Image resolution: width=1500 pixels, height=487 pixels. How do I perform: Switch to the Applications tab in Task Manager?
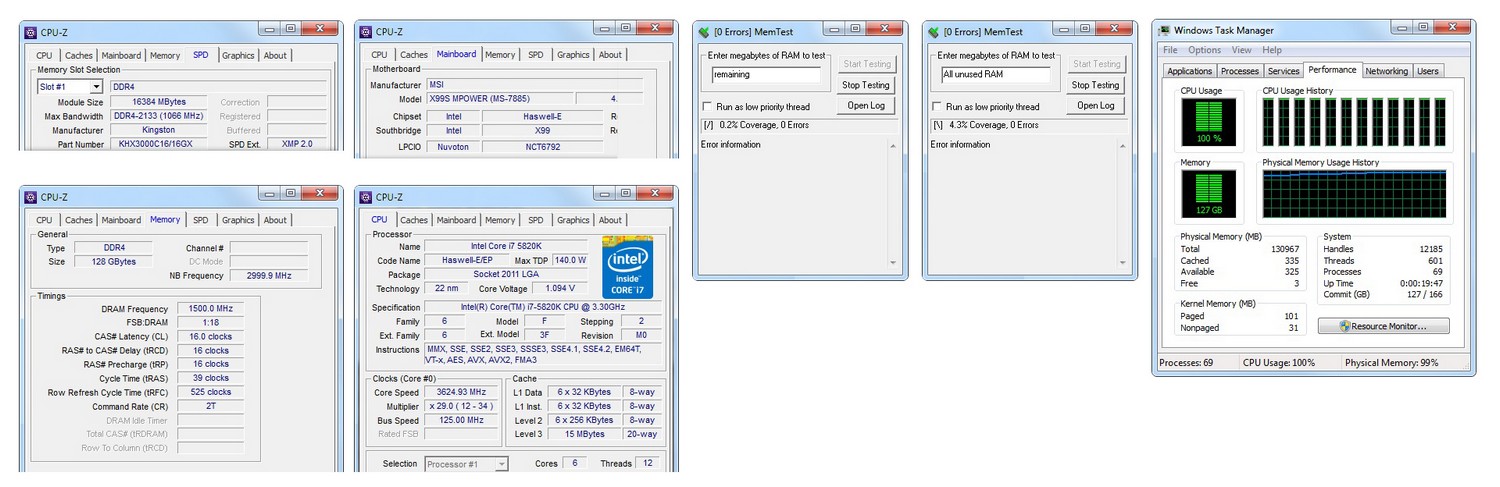1190,71
